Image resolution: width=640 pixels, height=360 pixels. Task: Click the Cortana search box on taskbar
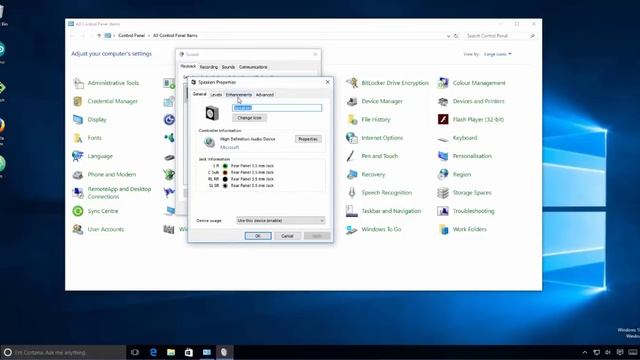pos(63,352)
